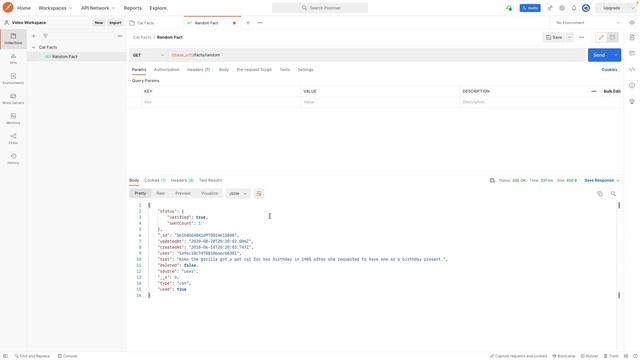Screen dimensions: 640x360
Task: Click the collections filter icon
Action: [x=45, y=36]
